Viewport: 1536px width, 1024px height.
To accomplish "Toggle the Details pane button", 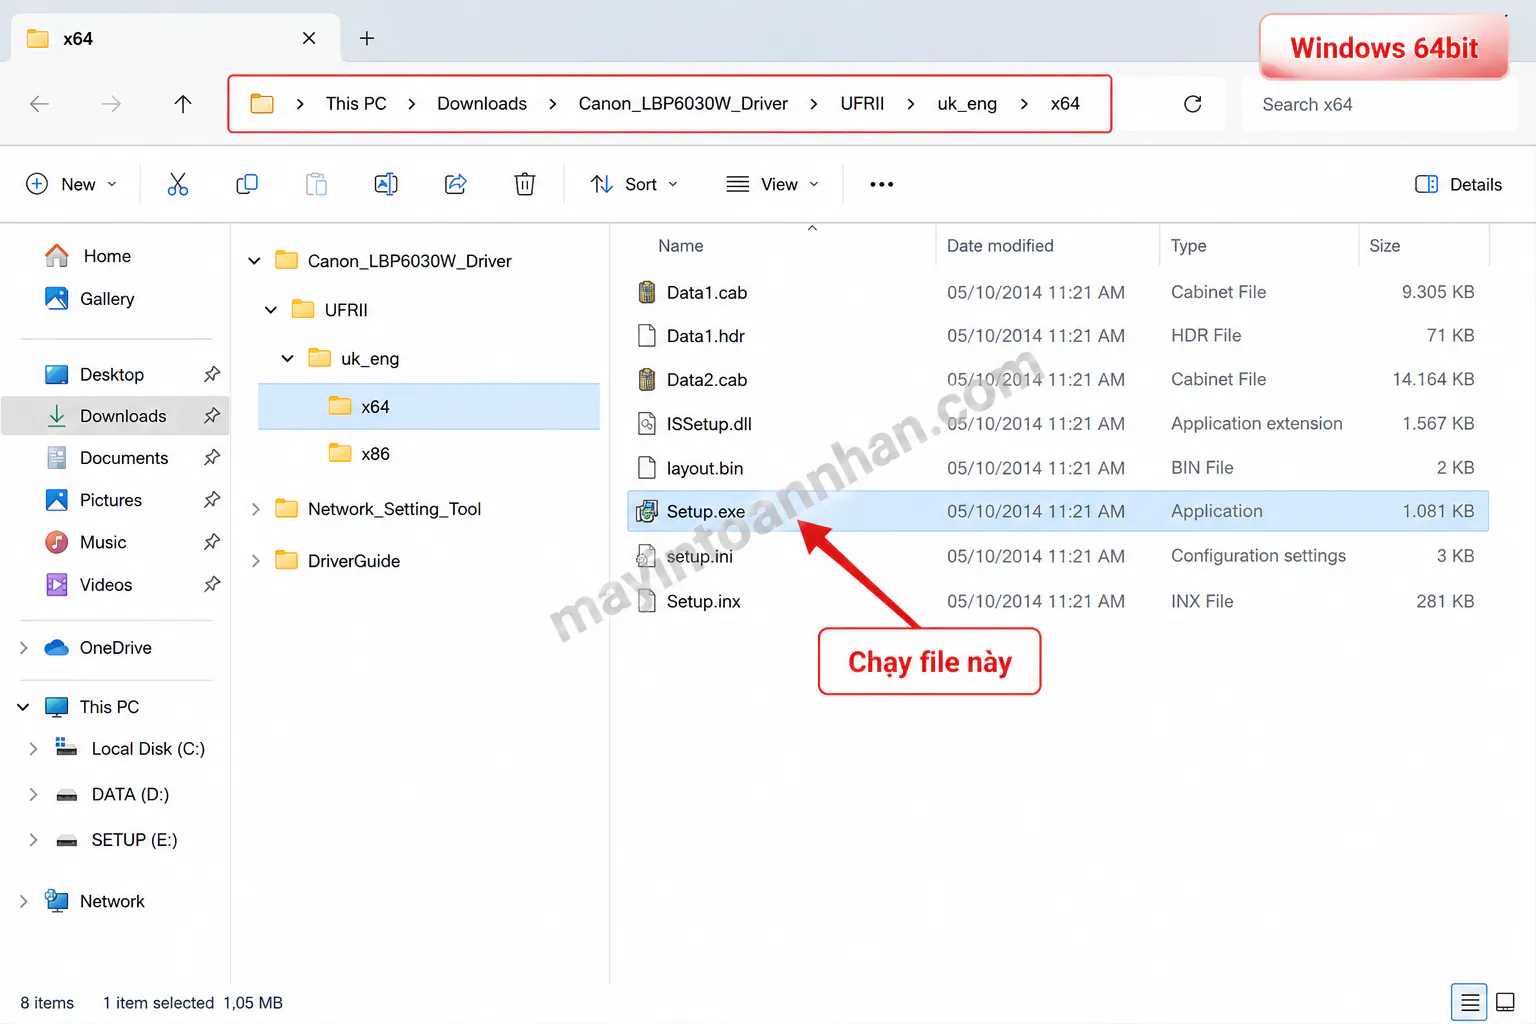I will [1459, 184].
